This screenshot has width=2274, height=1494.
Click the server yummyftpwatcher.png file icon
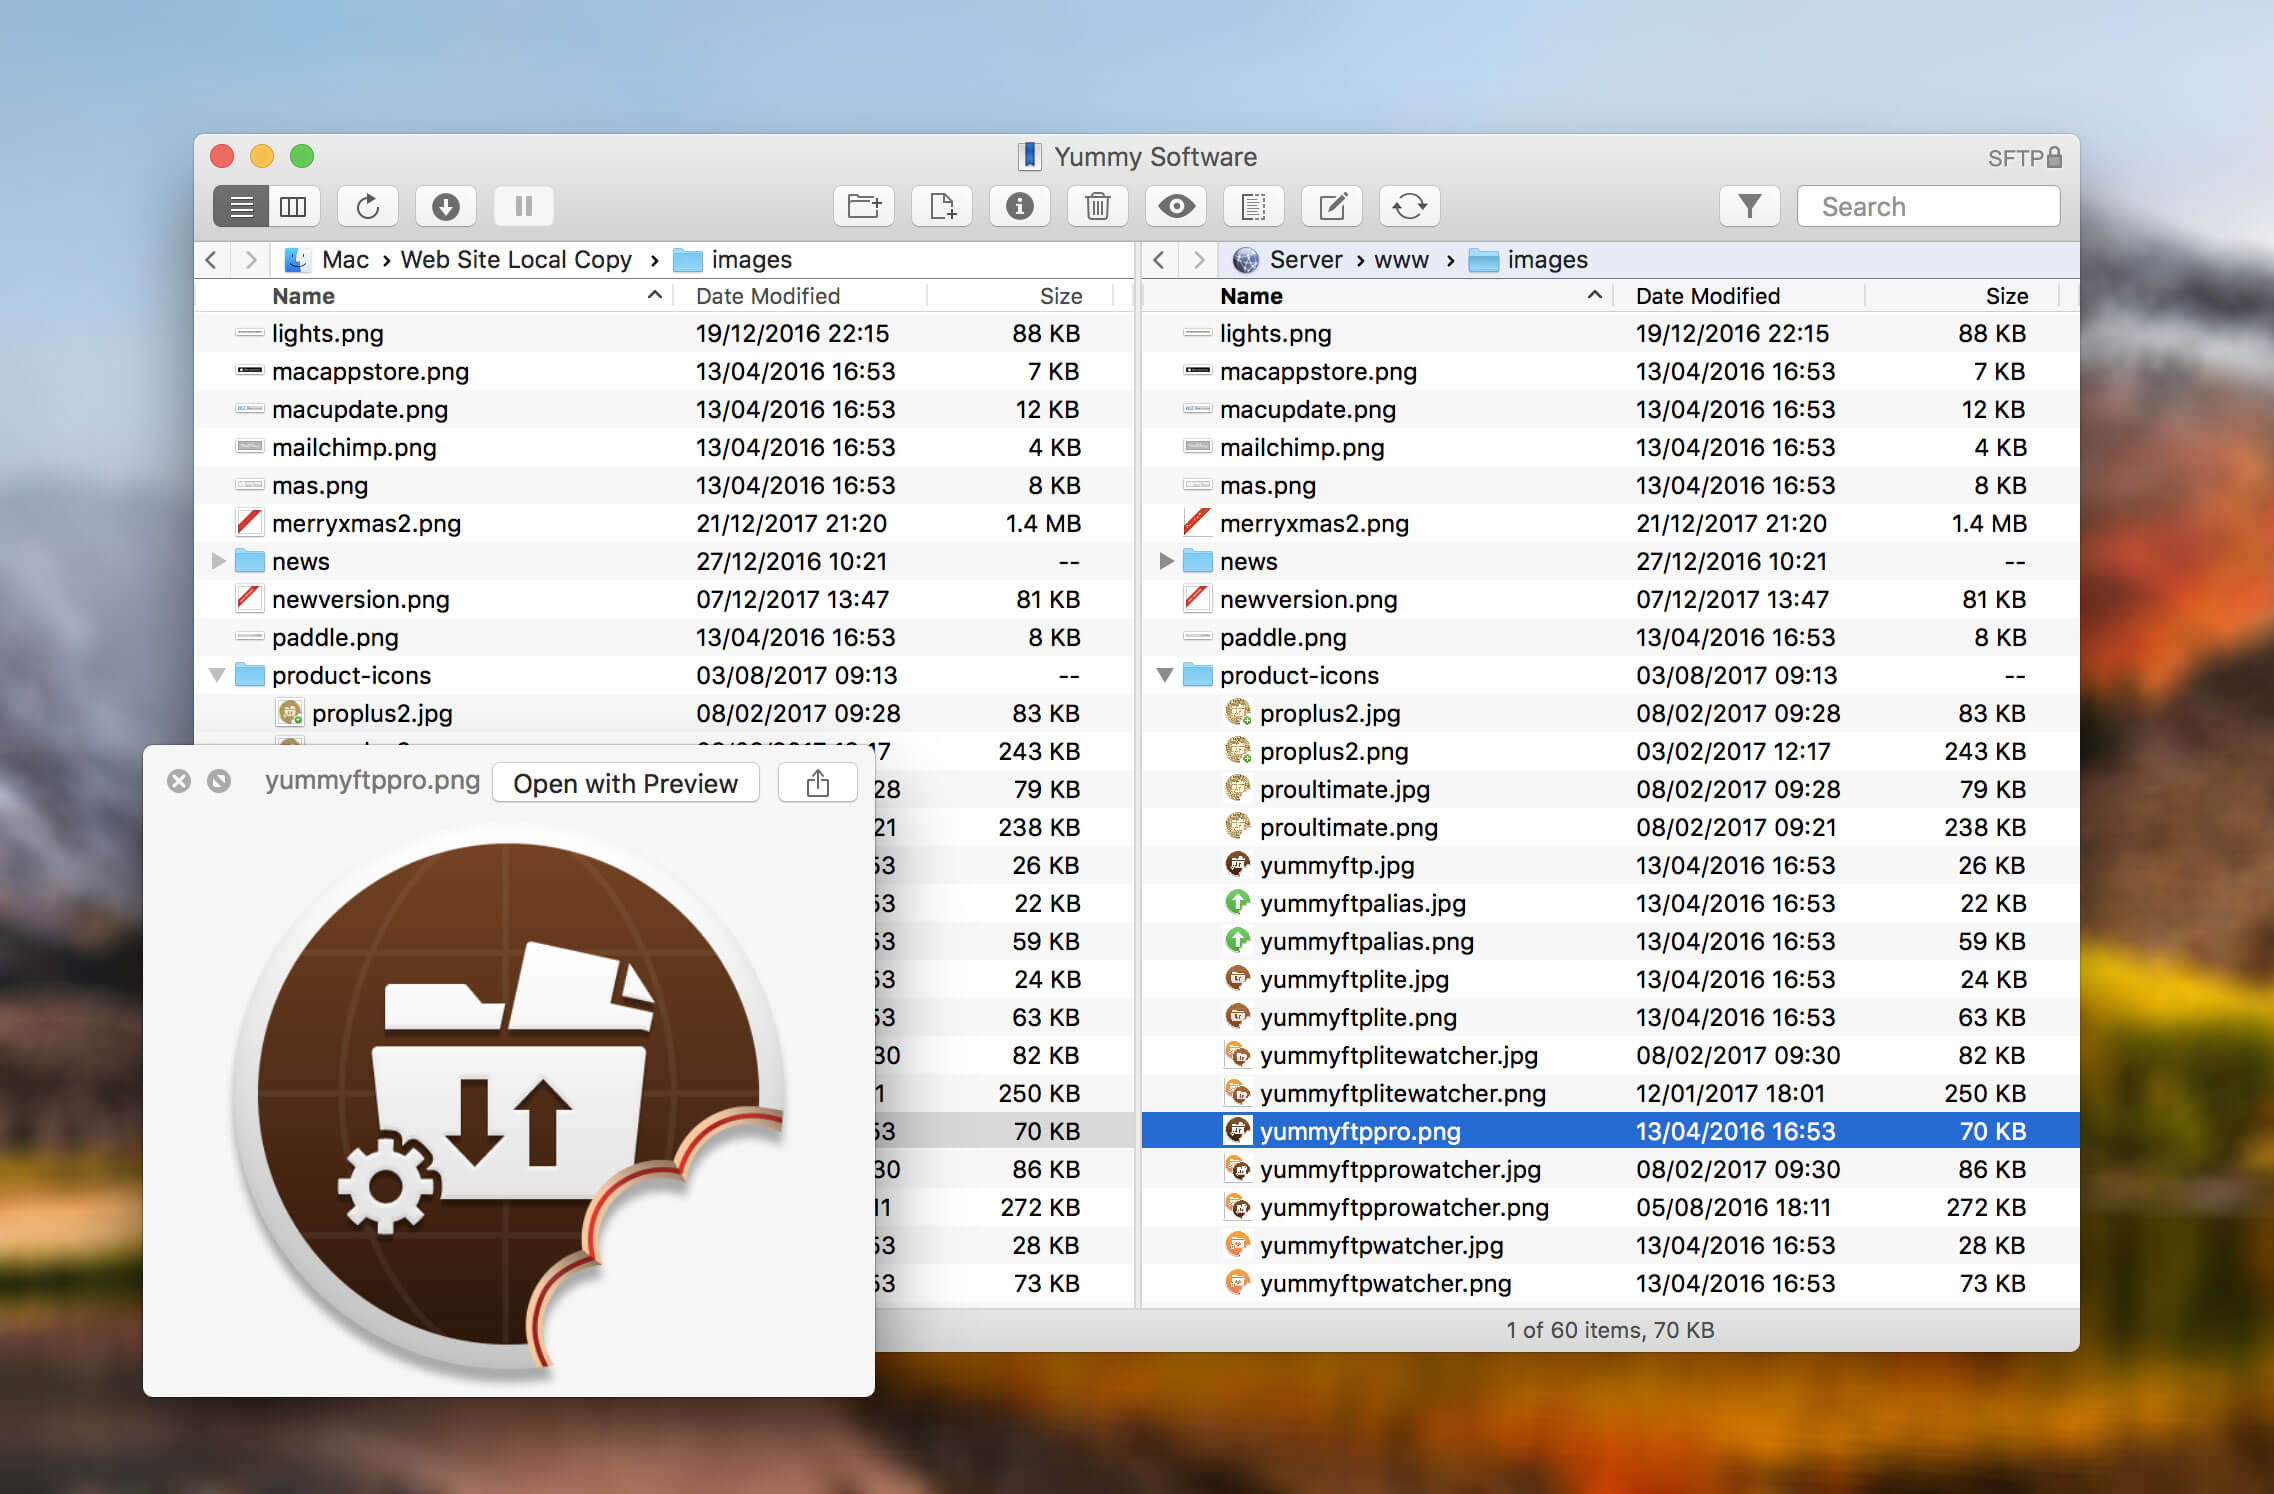(x=1238, y=1282)
